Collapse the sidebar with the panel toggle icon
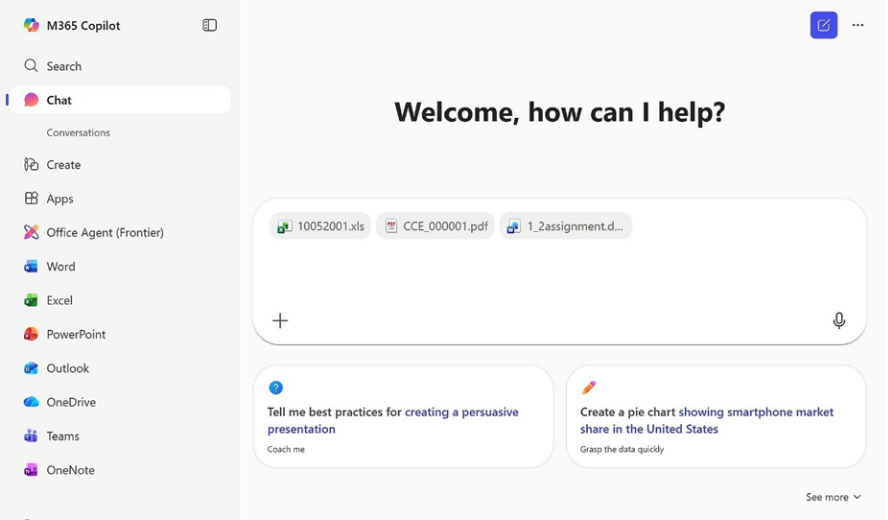The width and height of the screenshot is (888, 520). (x=210, y=25)
